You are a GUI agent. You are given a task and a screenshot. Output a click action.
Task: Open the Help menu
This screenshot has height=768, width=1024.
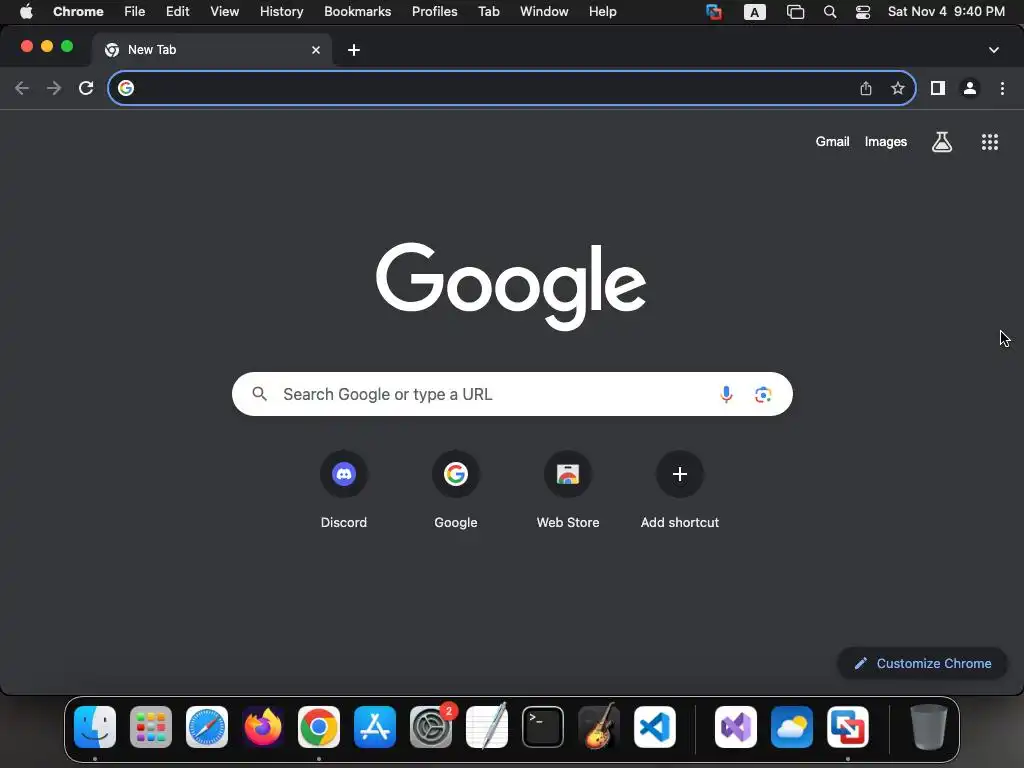pos(603,12)
